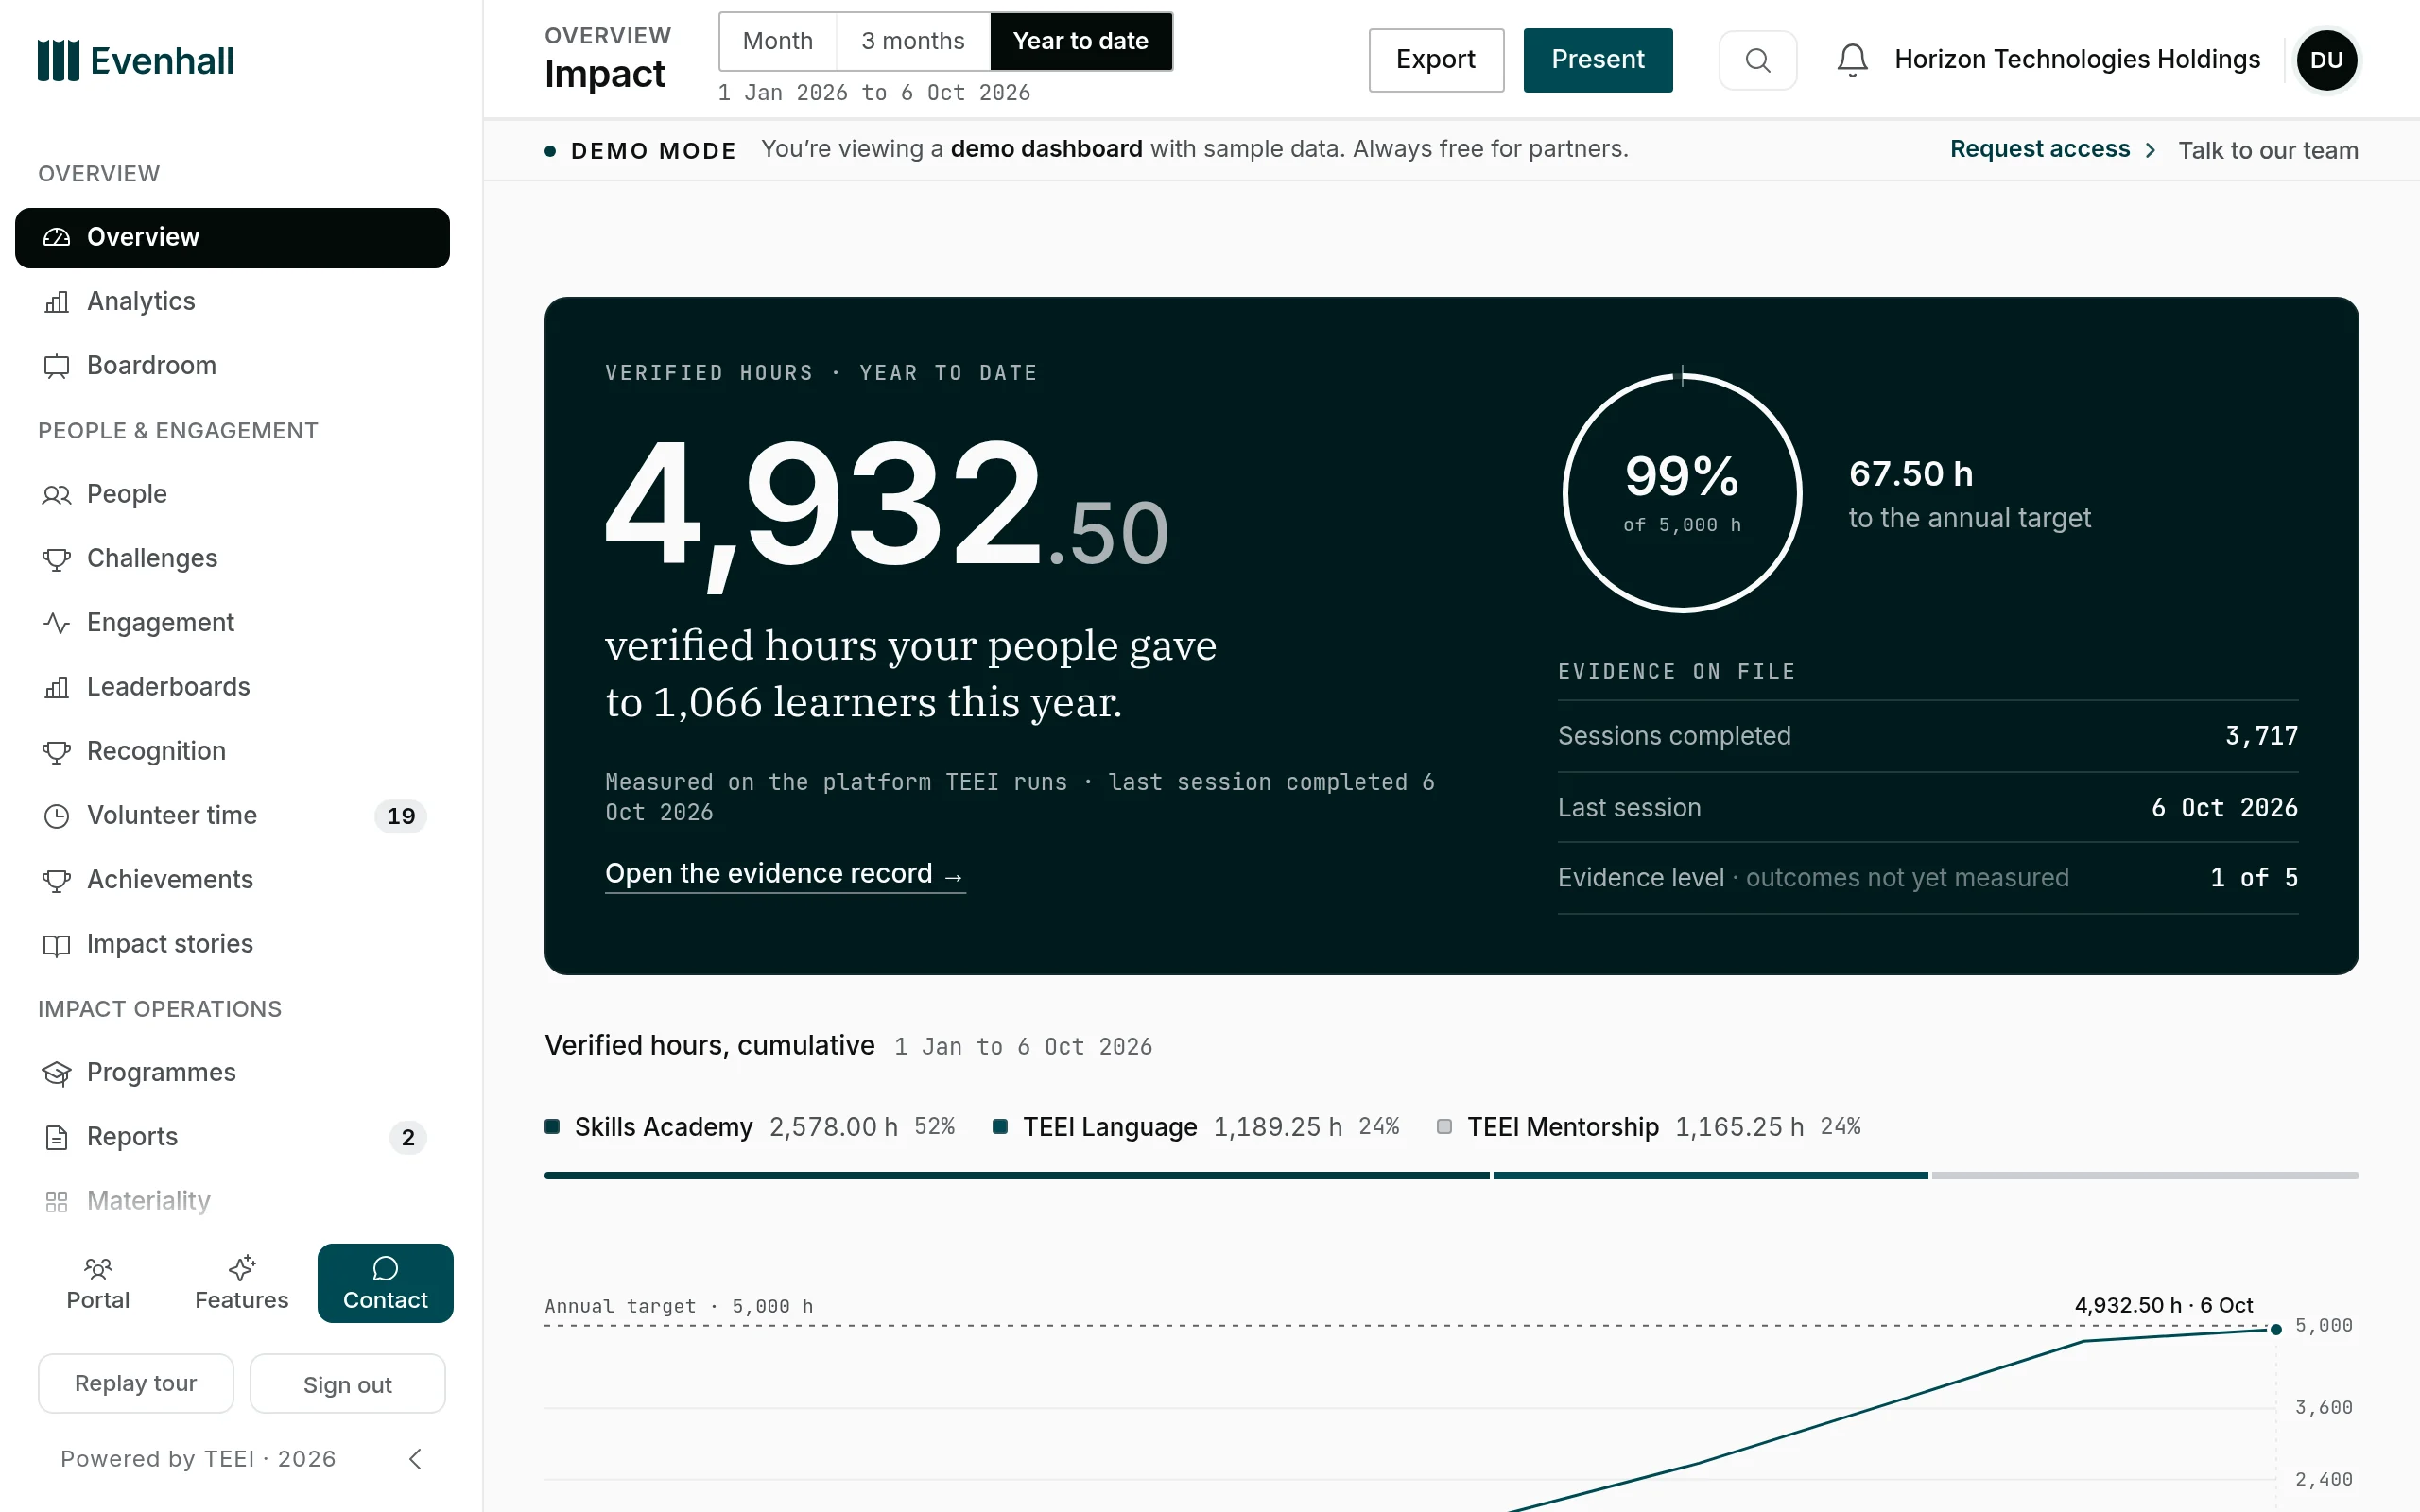Toggle TEEI Mentorship series legend
Viewport: 2420px width, 1512px height.
click(x=1648, y=1127)
